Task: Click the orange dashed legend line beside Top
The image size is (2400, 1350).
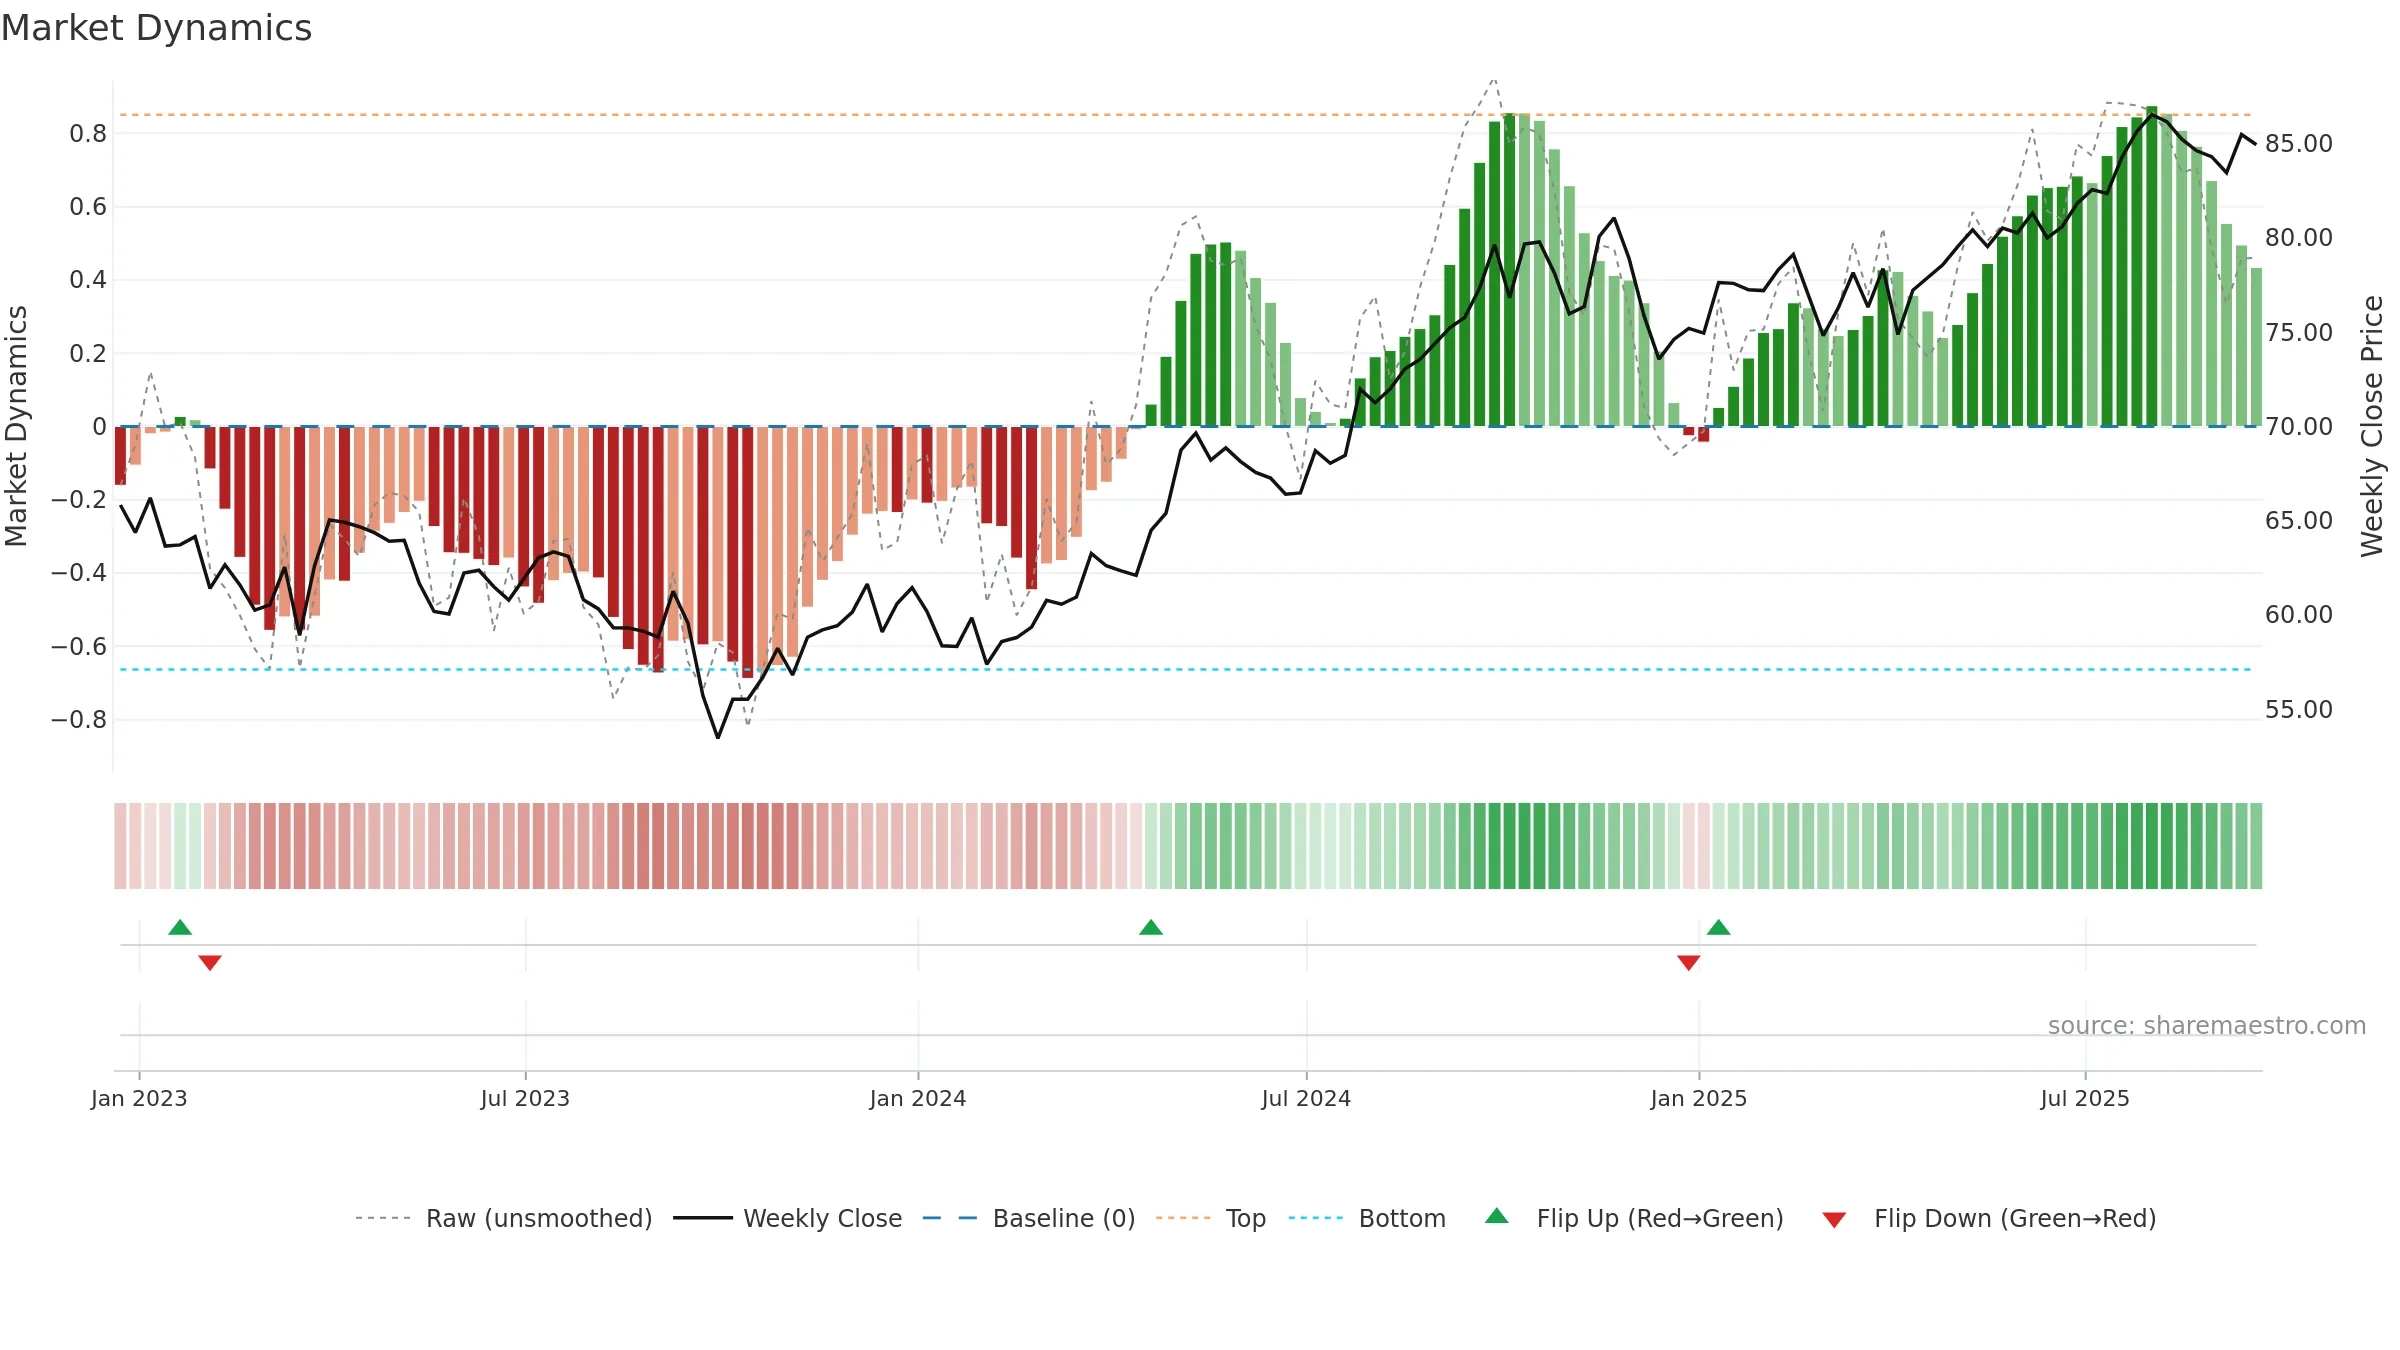Action: tap(1183, 1218)
